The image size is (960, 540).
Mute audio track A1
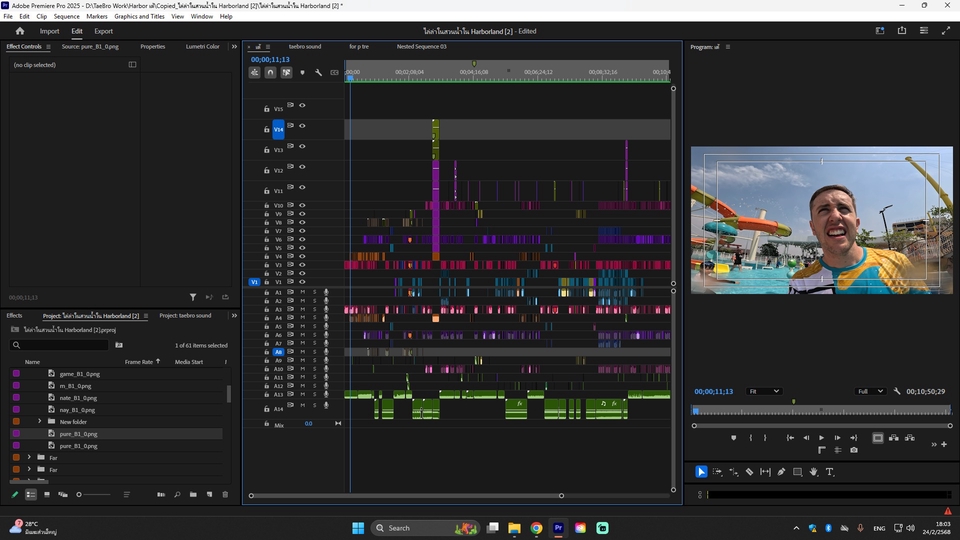pos(303,292)
